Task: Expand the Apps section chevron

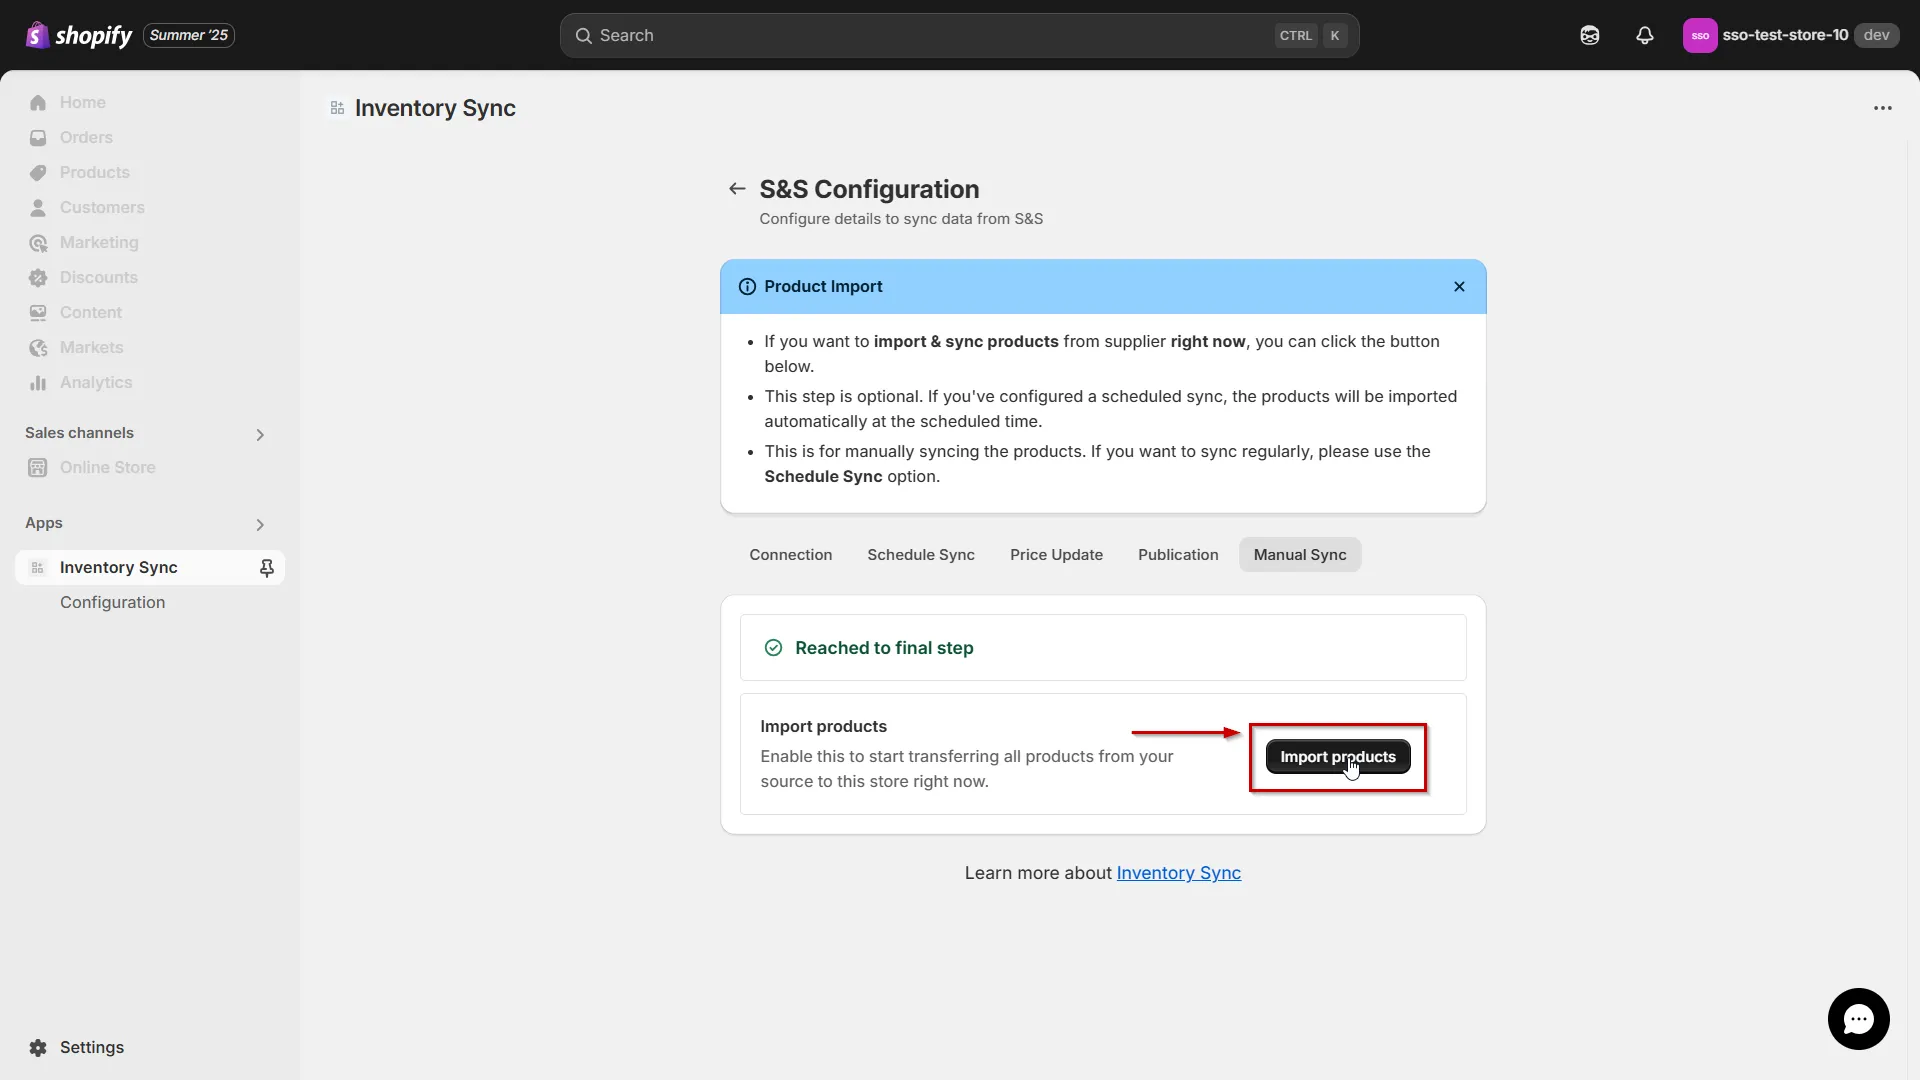Action: [x=260, y=525]
